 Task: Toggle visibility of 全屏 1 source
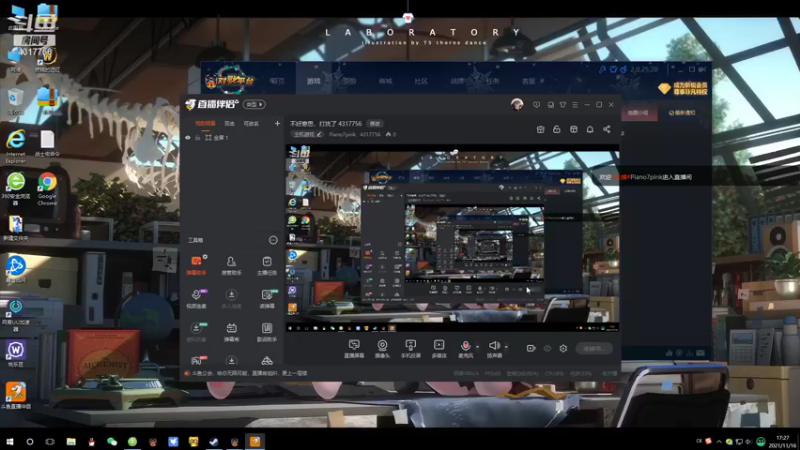(188, 138)
